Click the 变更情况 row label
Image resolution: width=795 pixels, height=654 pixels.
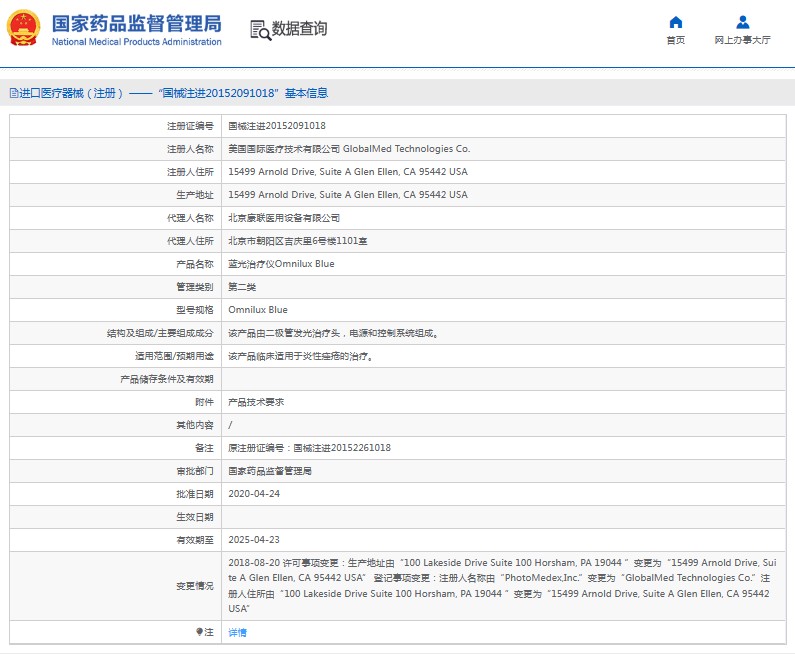(195, 586)
